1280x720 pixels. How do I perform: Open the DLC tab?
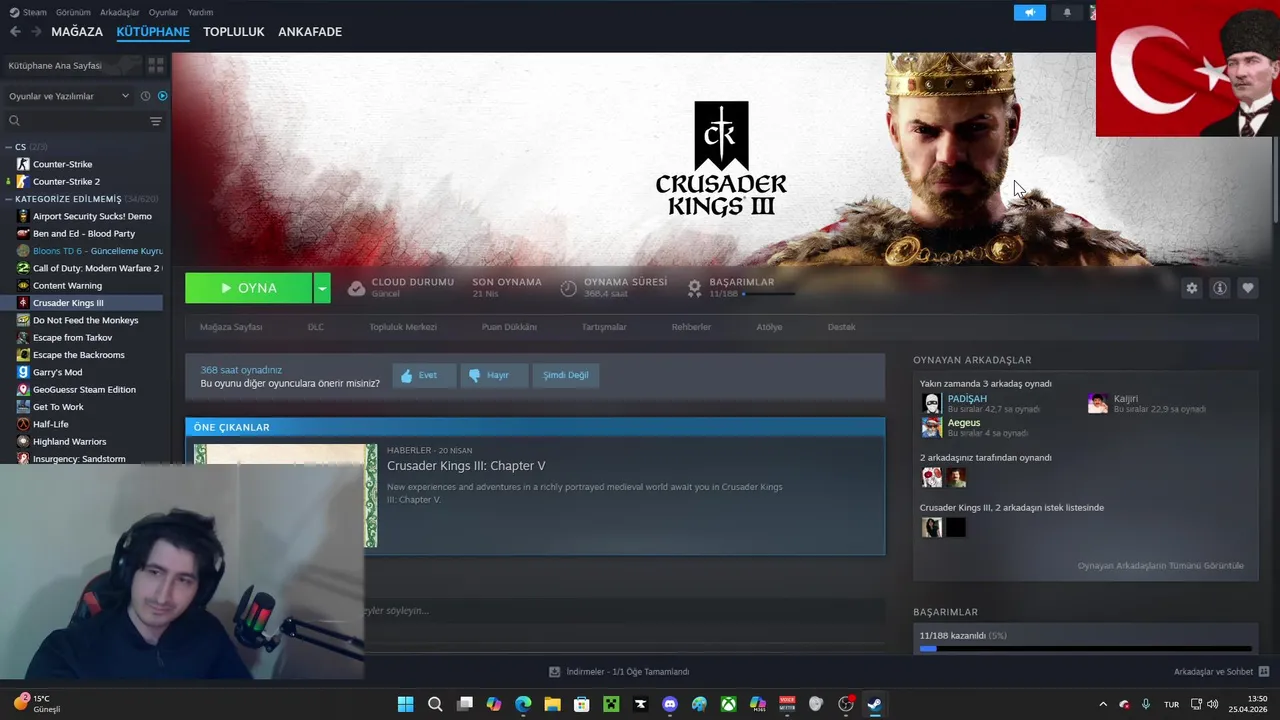[316, 327]
